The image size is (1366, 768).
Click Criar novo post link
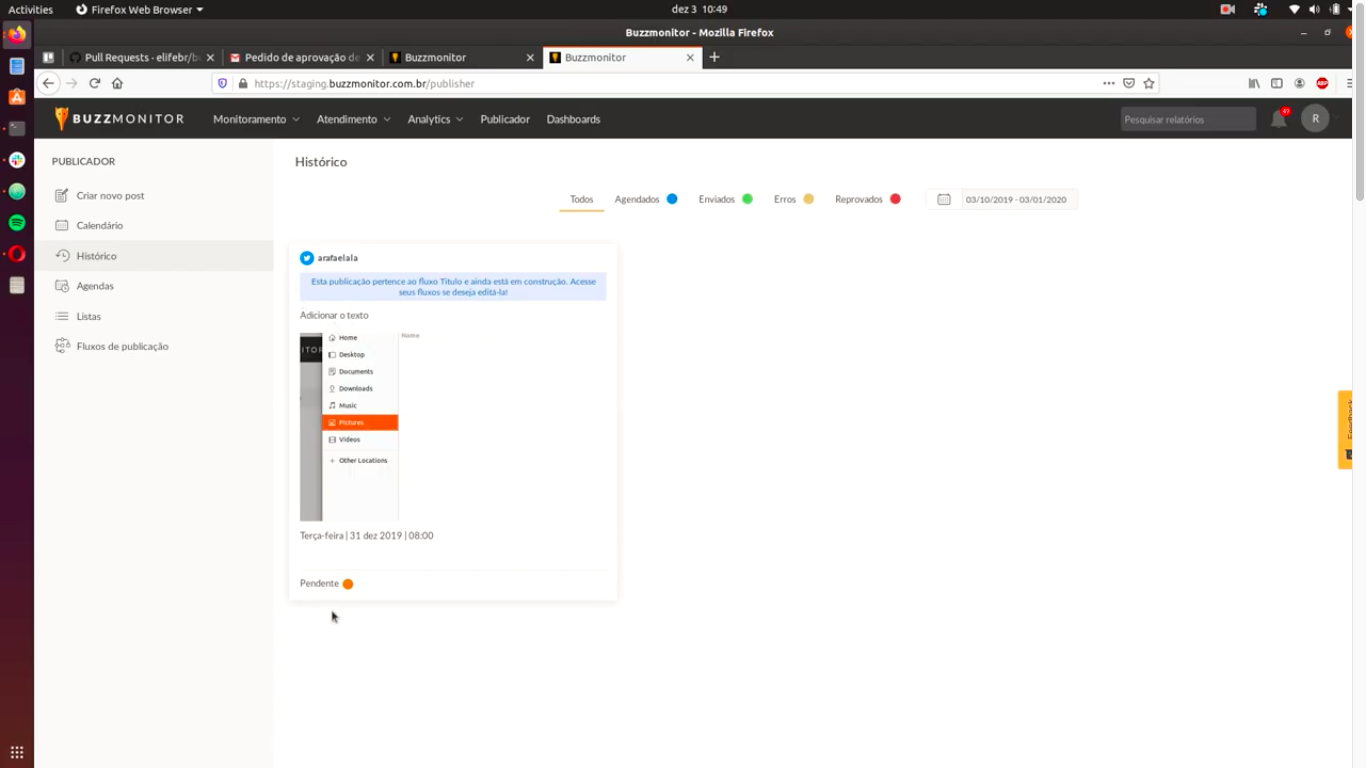click(x=110, y=196)
